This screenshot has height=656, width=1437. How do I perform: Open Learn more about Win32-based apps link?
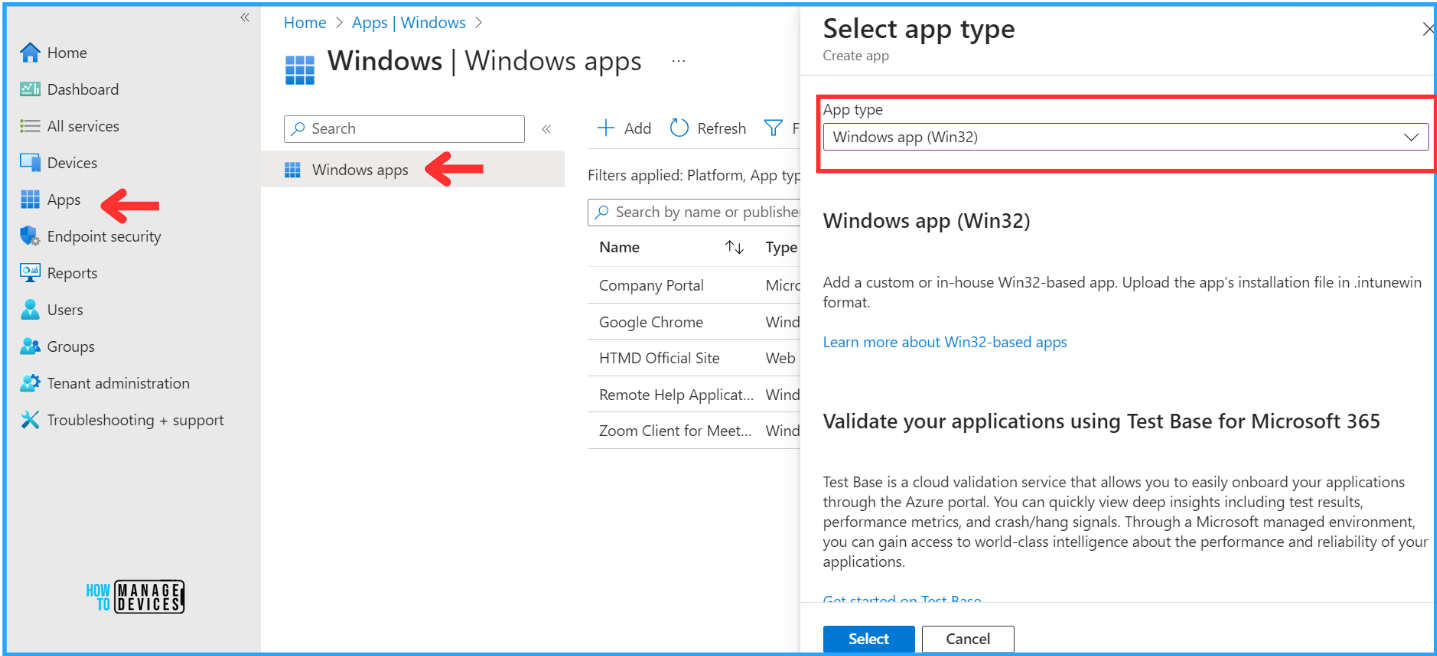pyautogui.click(x=945, y=342)
